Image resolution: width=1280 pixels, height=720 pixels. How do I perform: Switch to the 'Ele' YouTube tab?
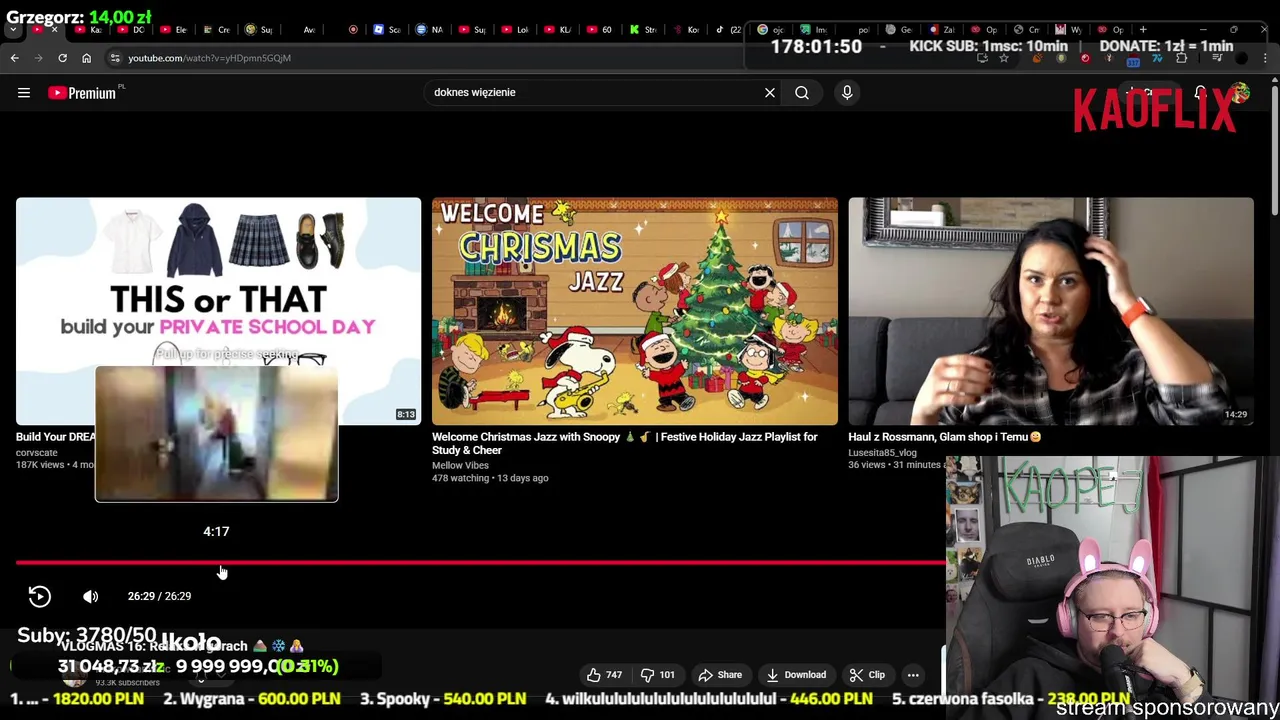click(174, 29)
